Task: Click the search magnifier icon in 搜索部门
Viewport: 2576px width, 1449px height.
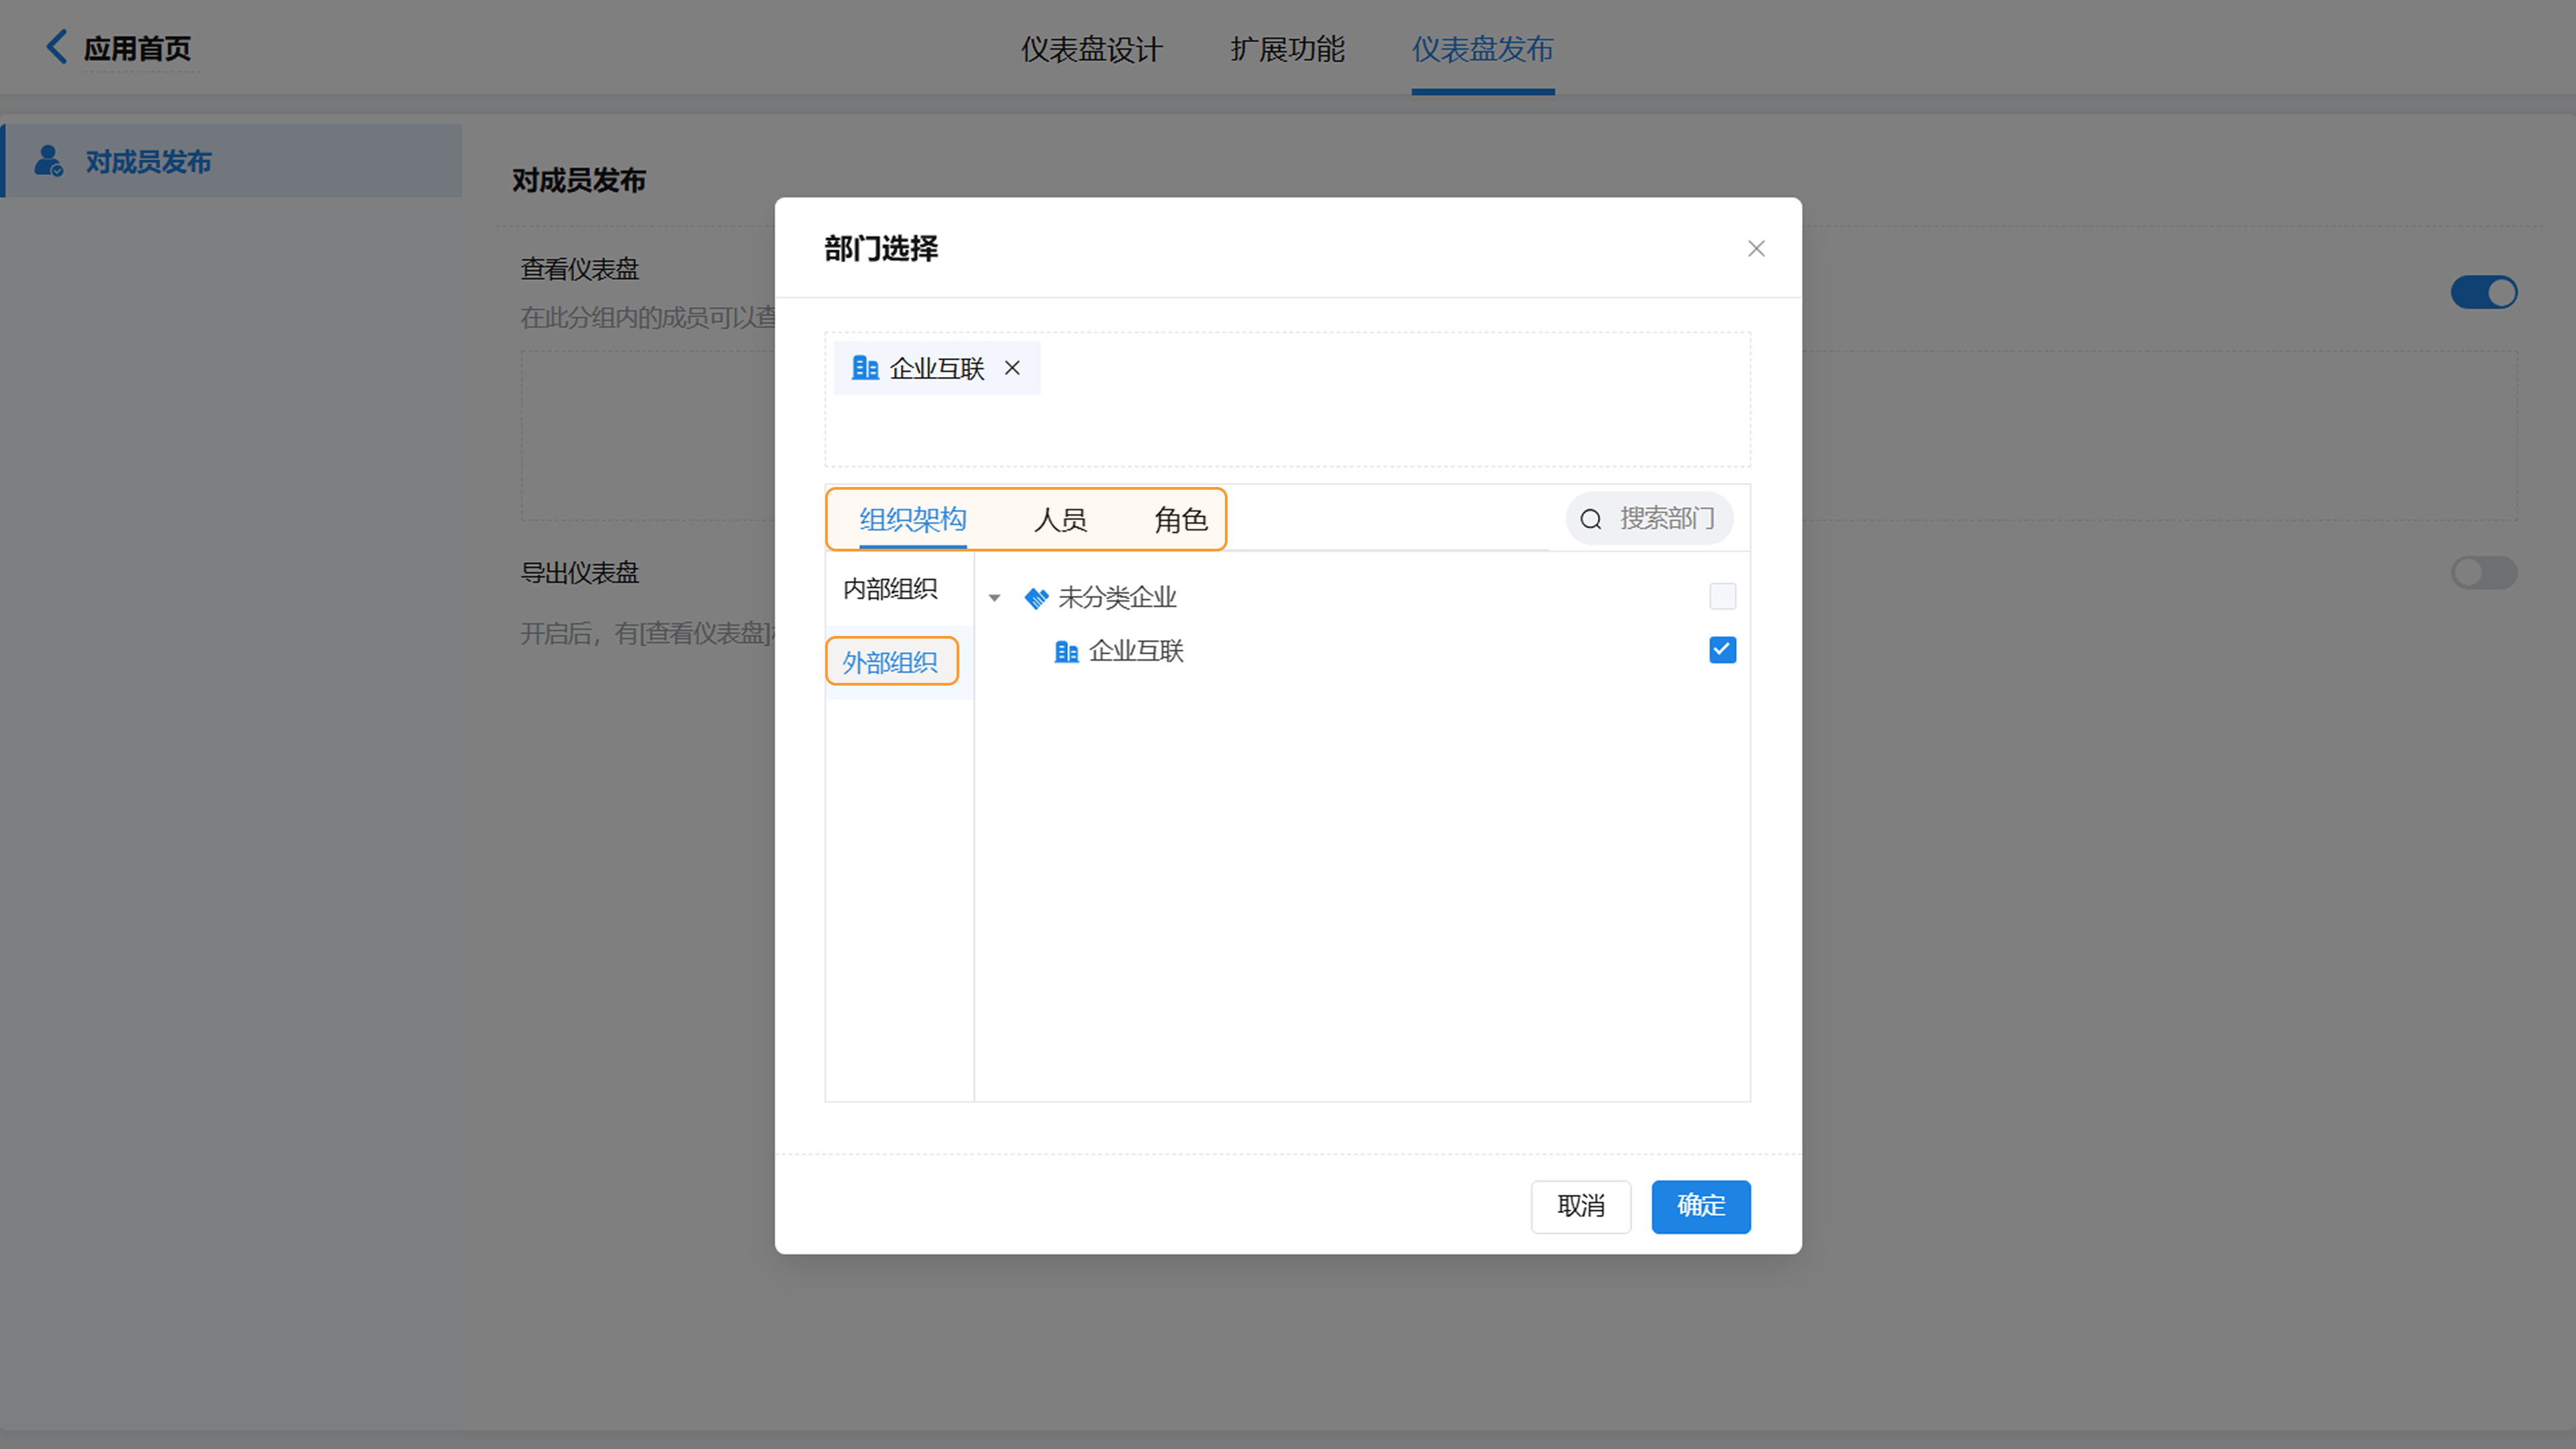Action: tap(1590, 519)
